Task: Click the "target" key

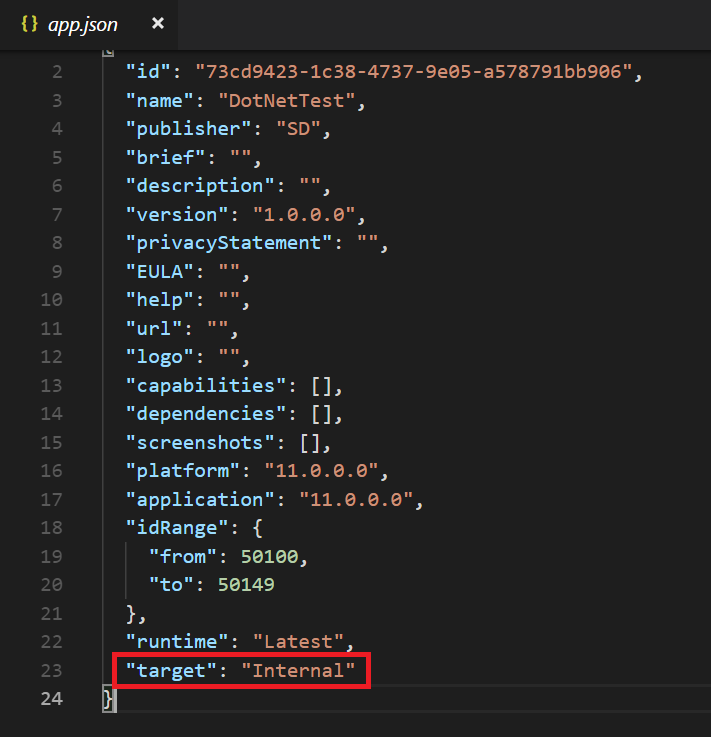Action: coord(172,671)
